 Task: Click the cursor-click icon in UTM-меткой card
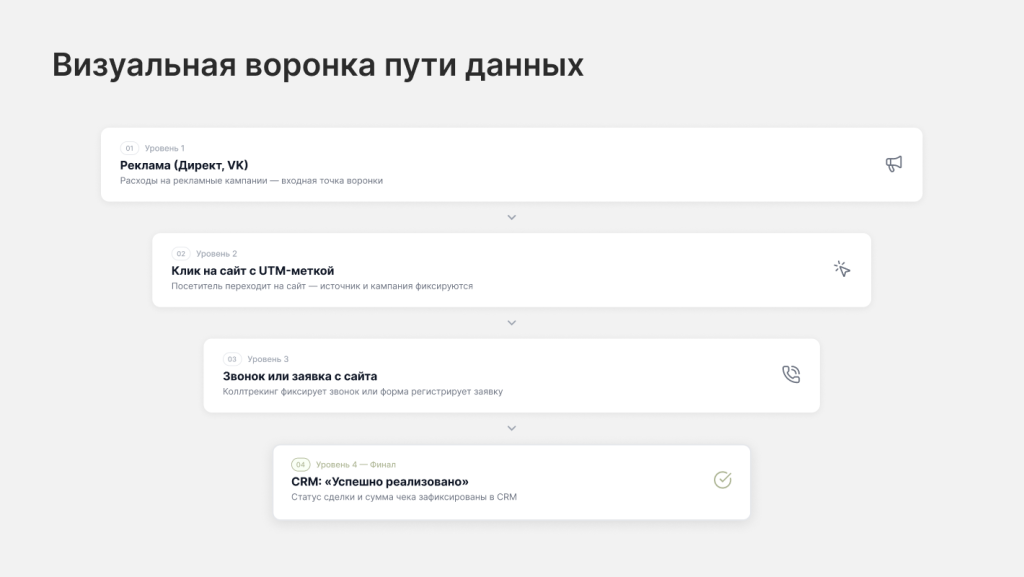(842, 269)
